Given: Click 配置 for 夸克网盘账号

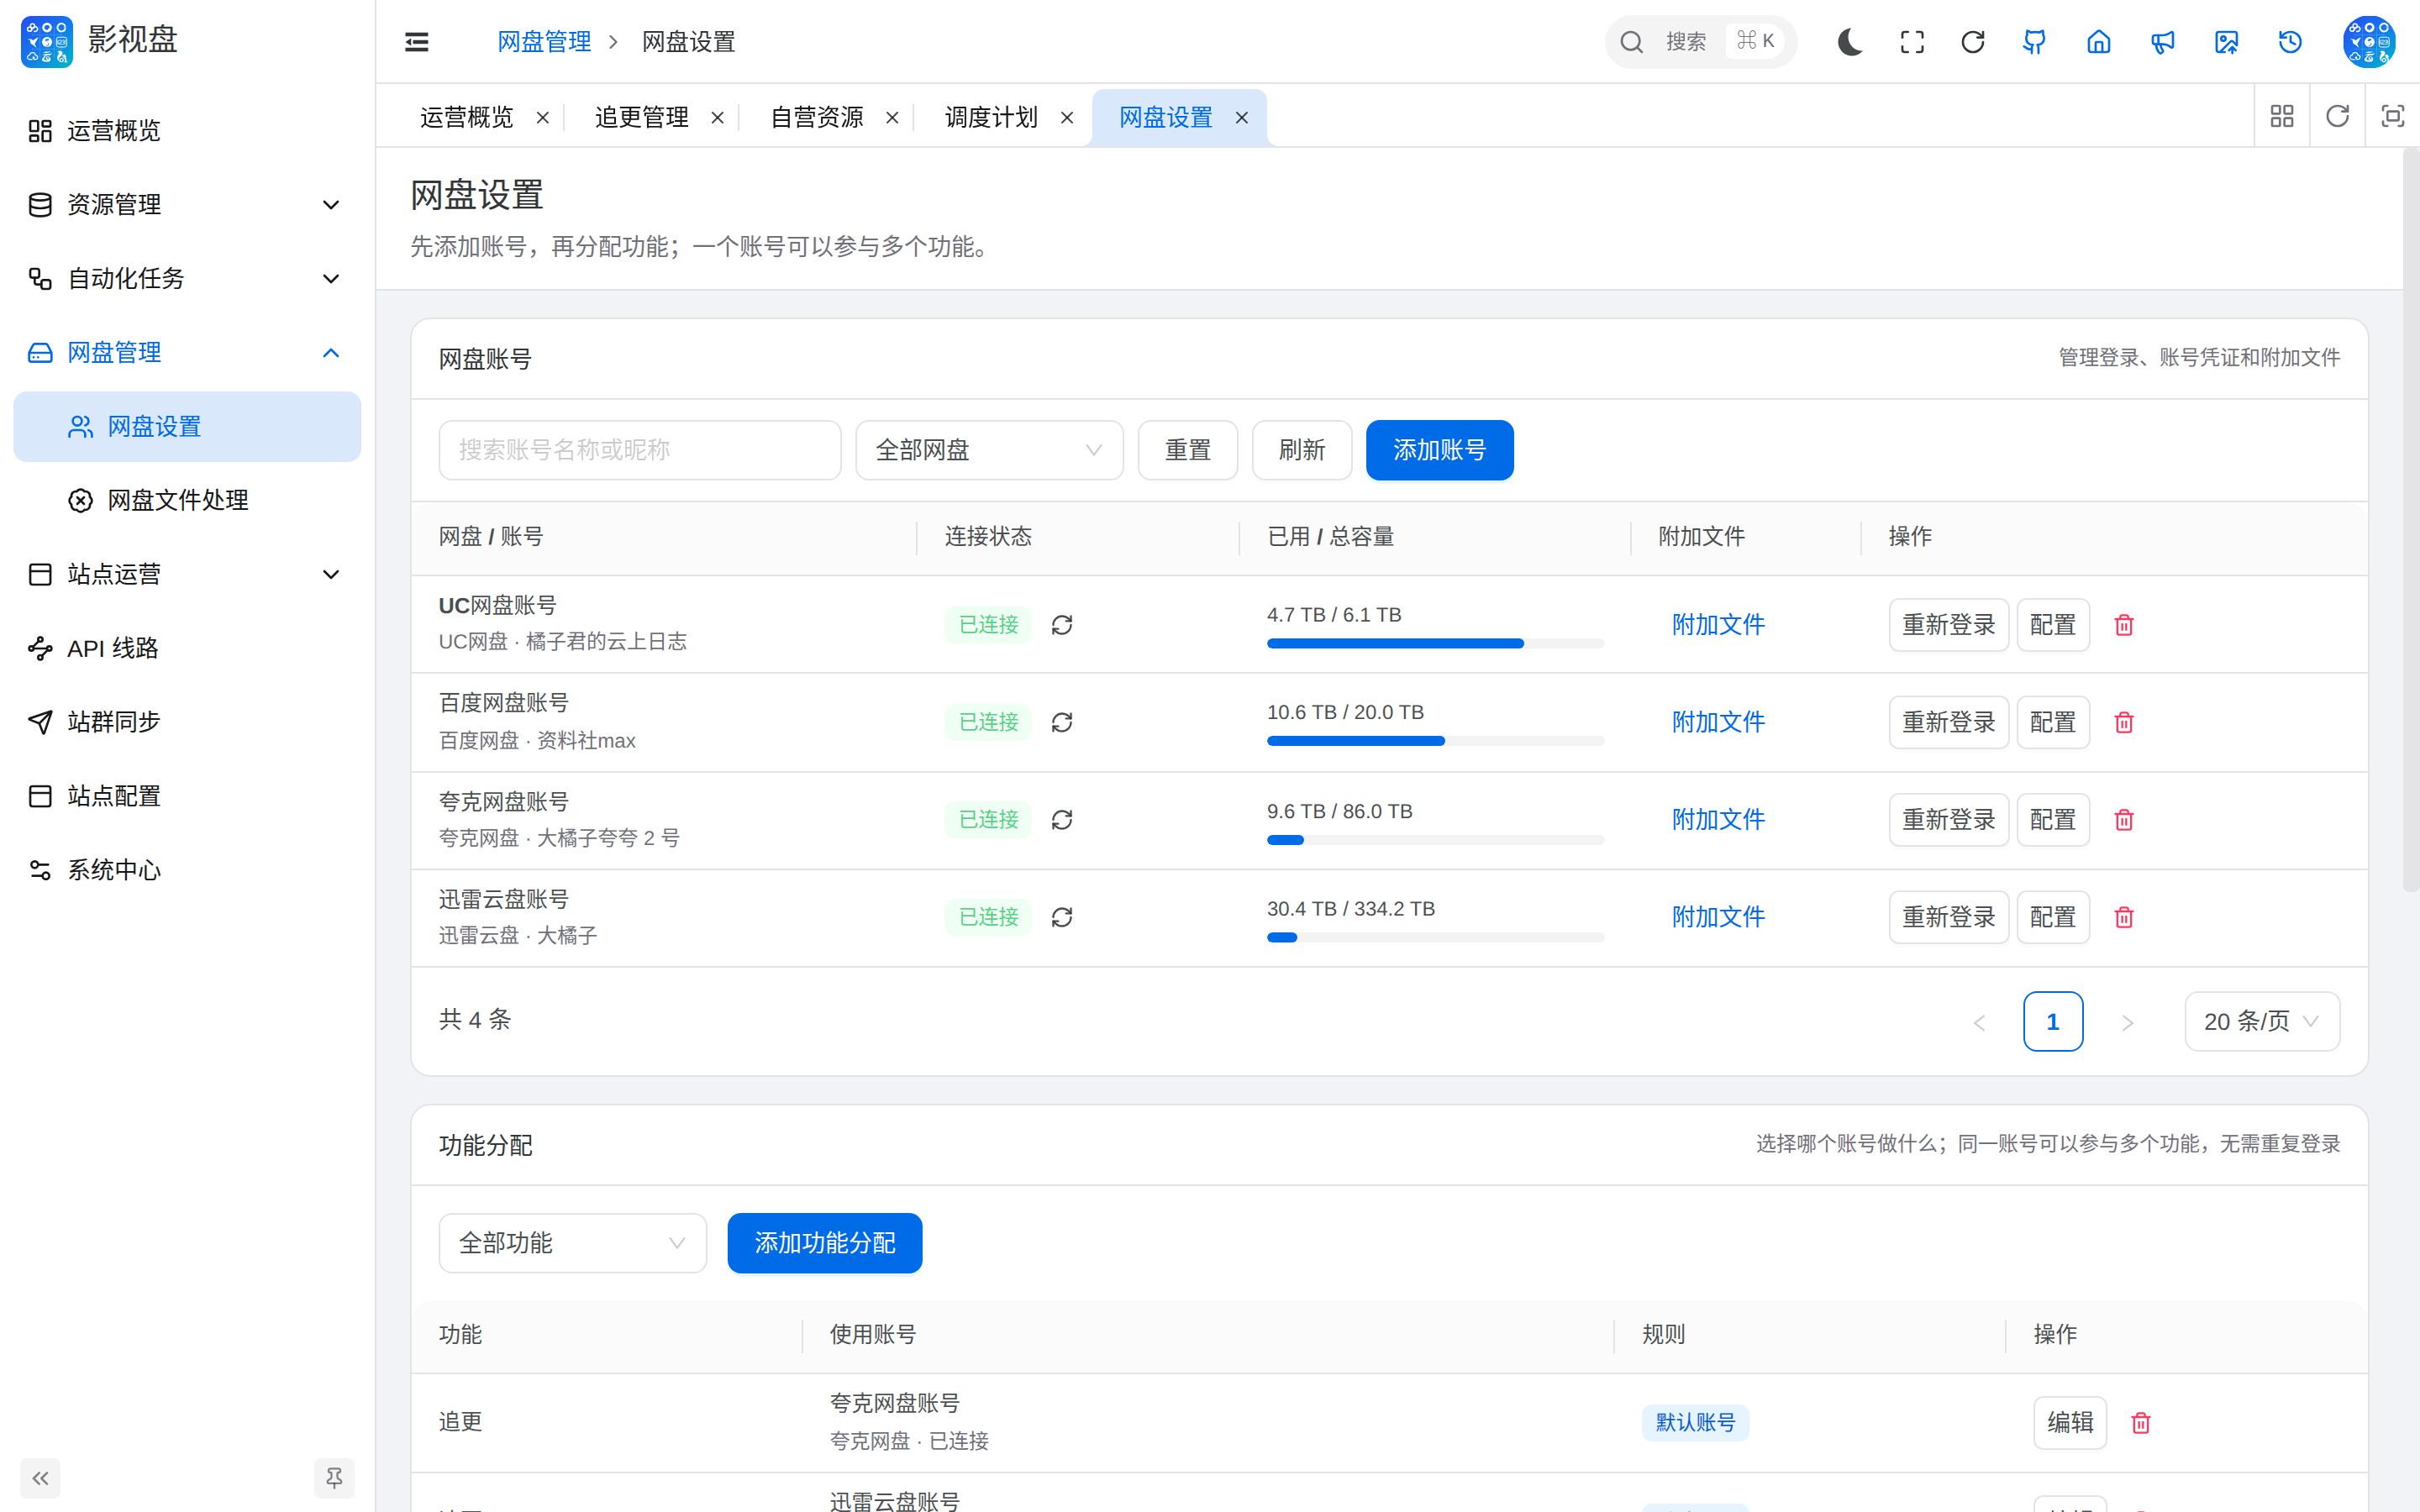Looking at the screenshot, I should tap(2053, 820).
